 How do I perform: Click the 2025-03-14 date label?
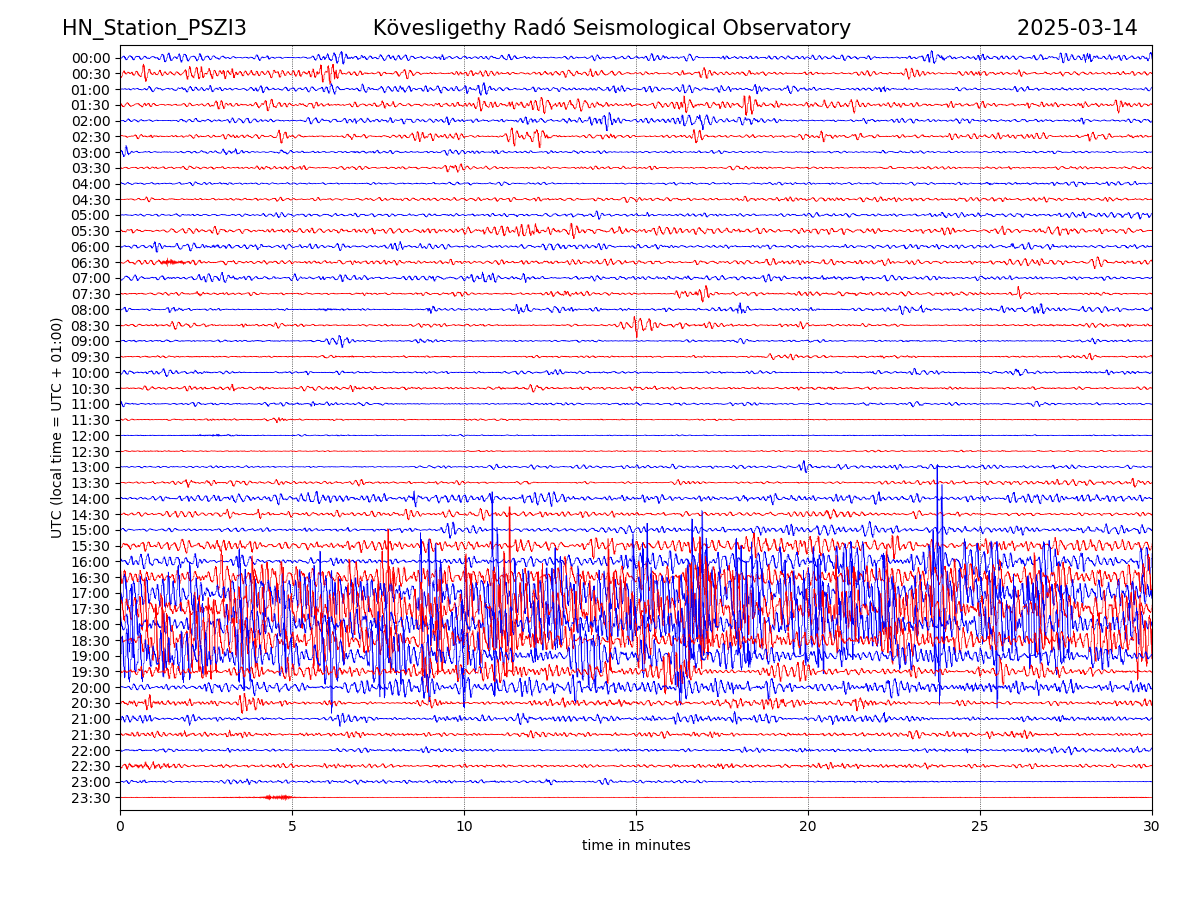click(x=1077, y=28)
